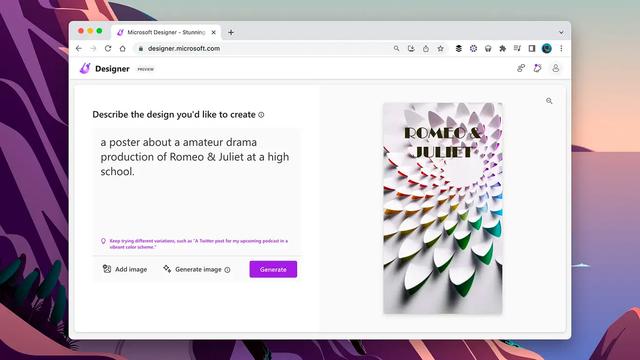Click the info icon beside design description heading
This screenshot has width=640, height=360.
click(261, 115)
